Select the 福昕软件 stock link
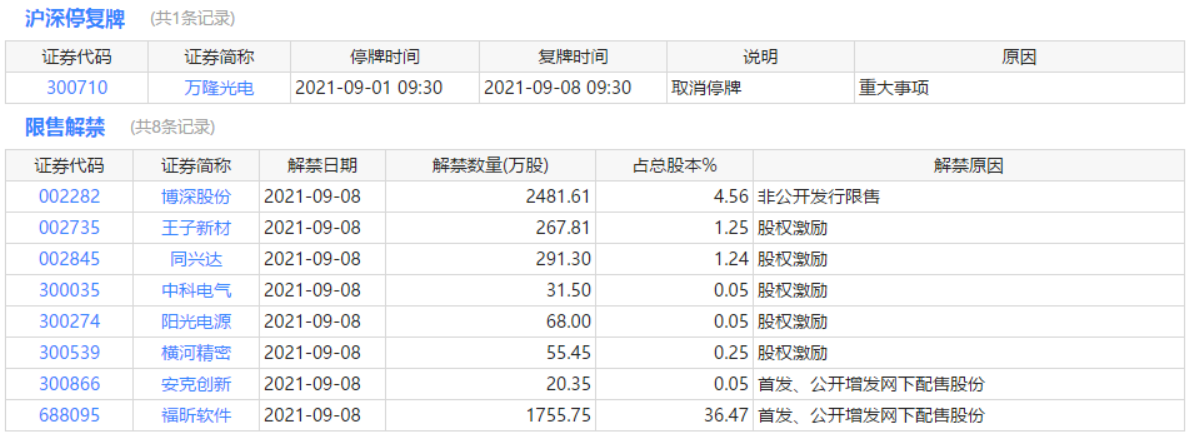The image size is (1196, 434). [x=196, y=415]
